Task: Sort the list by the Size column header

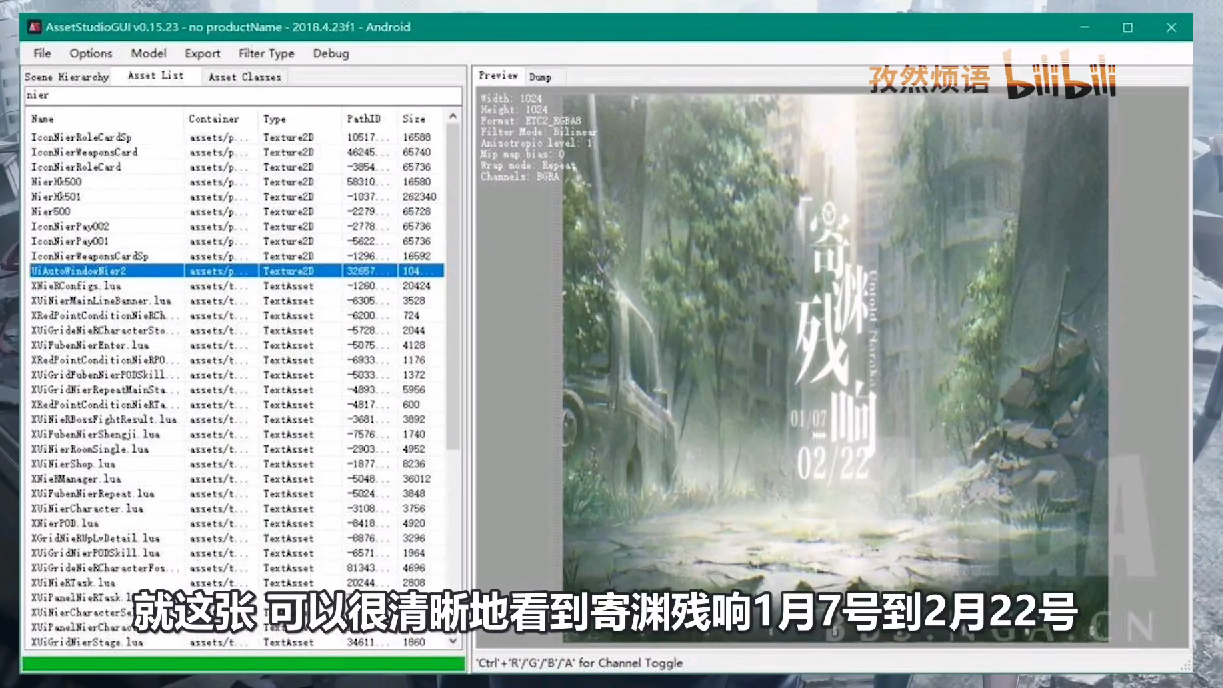Action: pos(419,118)
